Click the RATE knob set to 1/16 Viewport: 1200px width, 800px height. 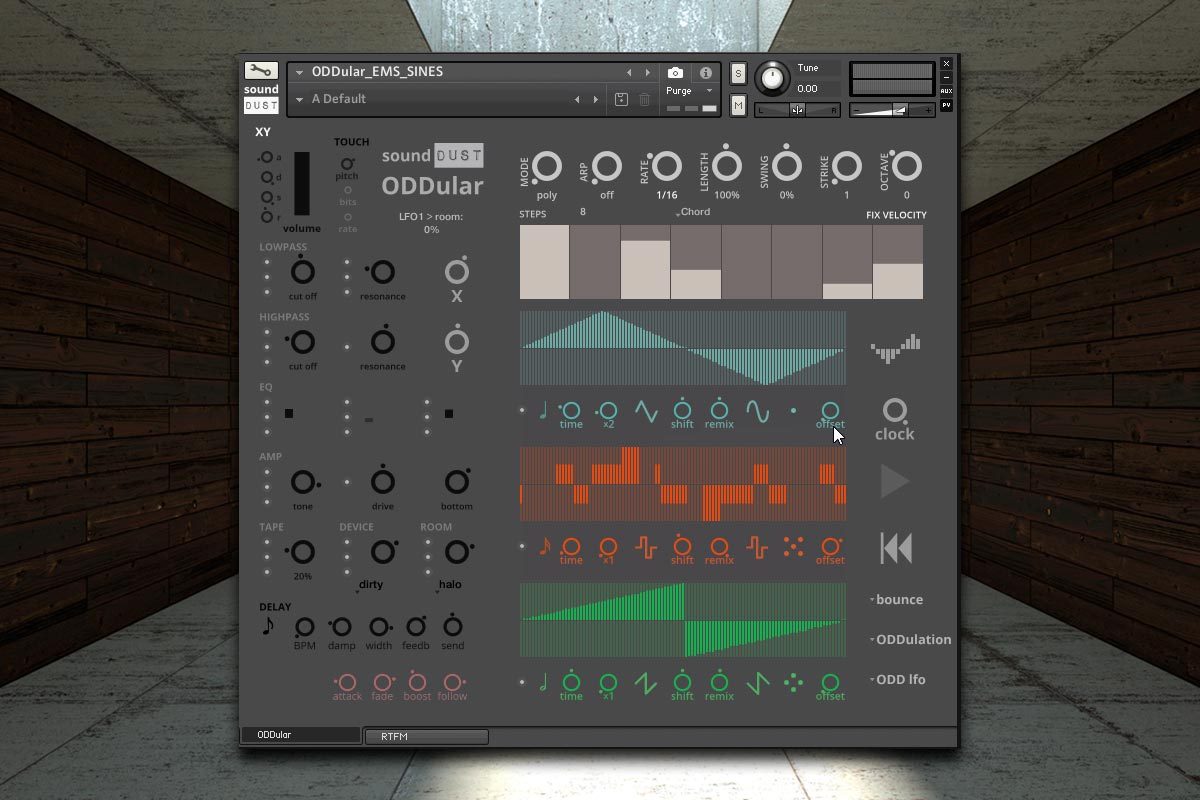[x=667, y=167]
